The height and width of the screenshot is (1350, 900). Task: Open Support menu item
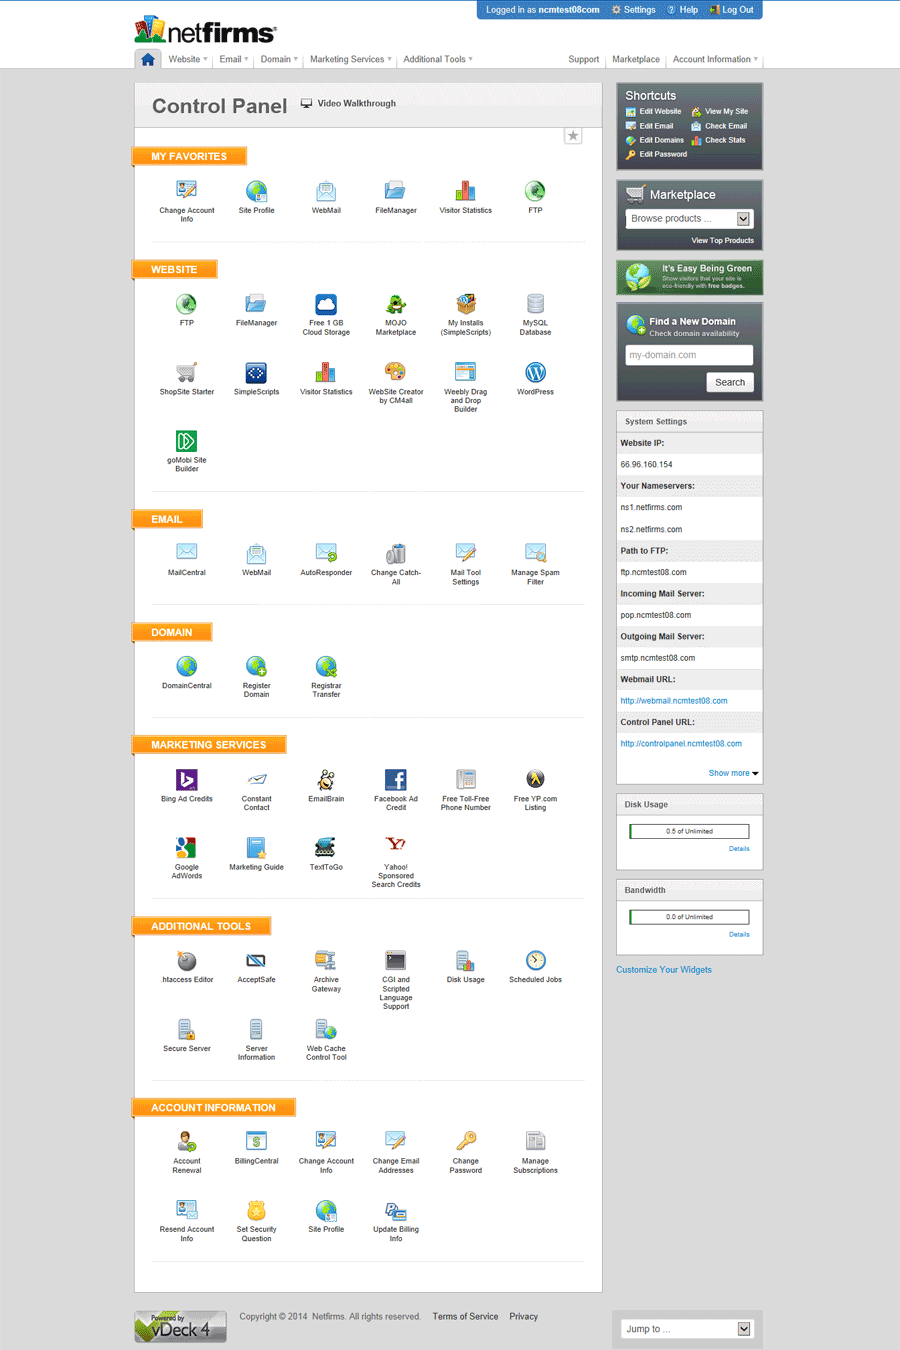(x=583, y=59)
